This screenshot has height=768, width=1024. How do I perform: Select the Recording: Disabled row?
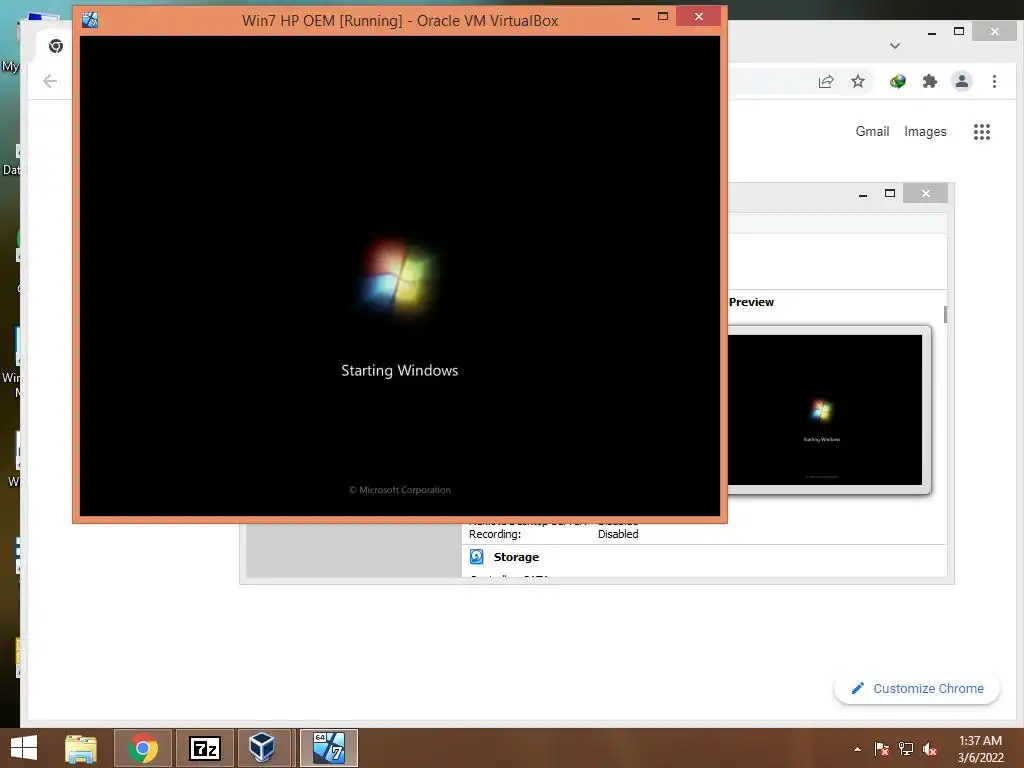point(554,534)
